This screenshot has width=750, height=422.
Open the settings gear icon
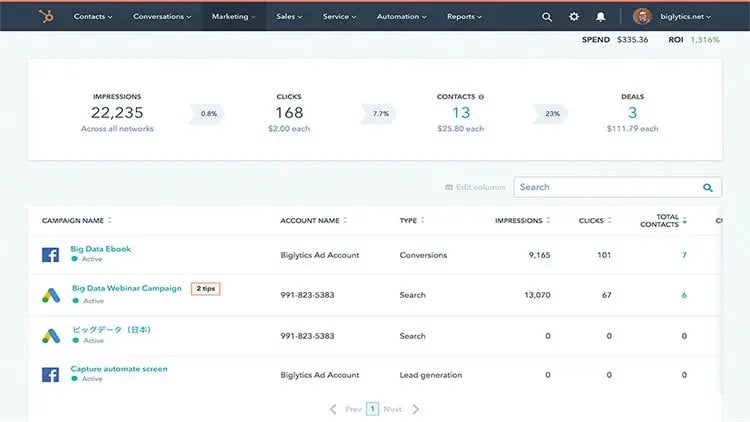[574, 17]
